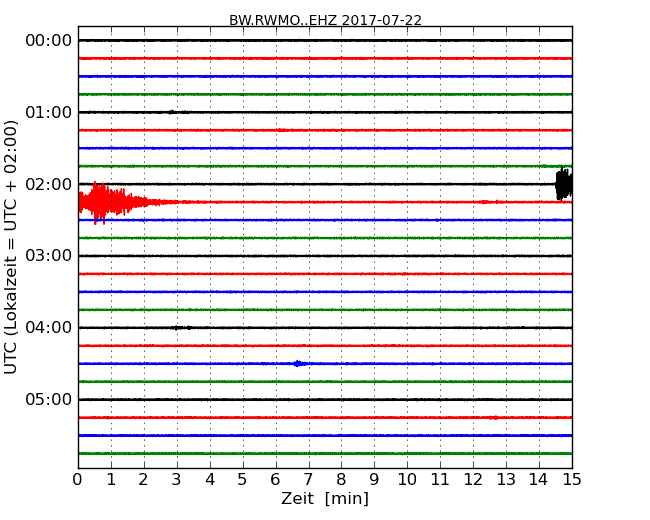This screenshot has height=520, width=650.
Task: Click x-axis tick label 1
Action: point(111,480)
